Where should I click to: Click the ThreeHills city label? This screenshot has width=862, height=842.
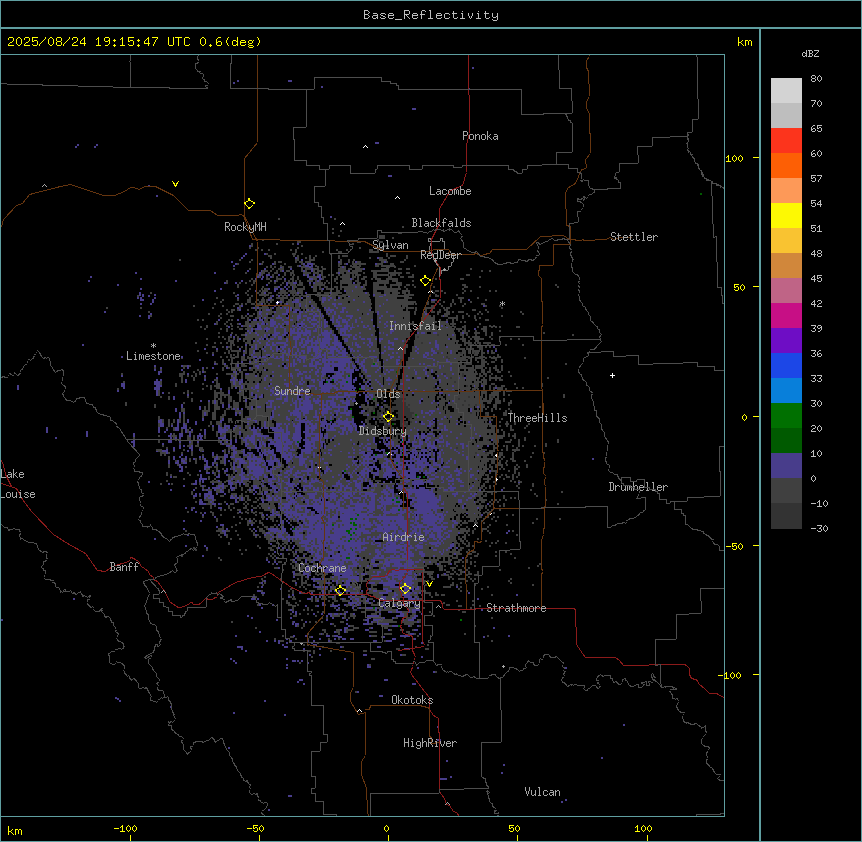coord(537,418)
